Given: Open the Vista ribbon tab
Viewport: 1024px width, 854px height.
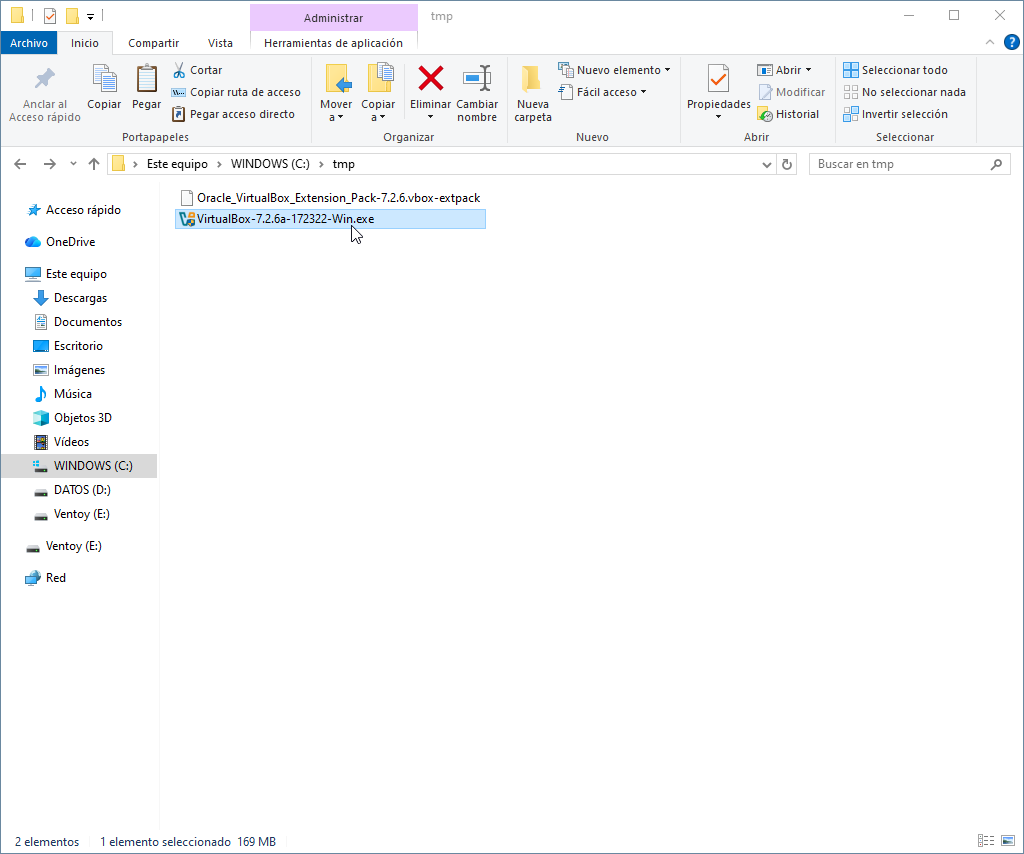Looking at the screenshot, I should (x=220, y=43).
